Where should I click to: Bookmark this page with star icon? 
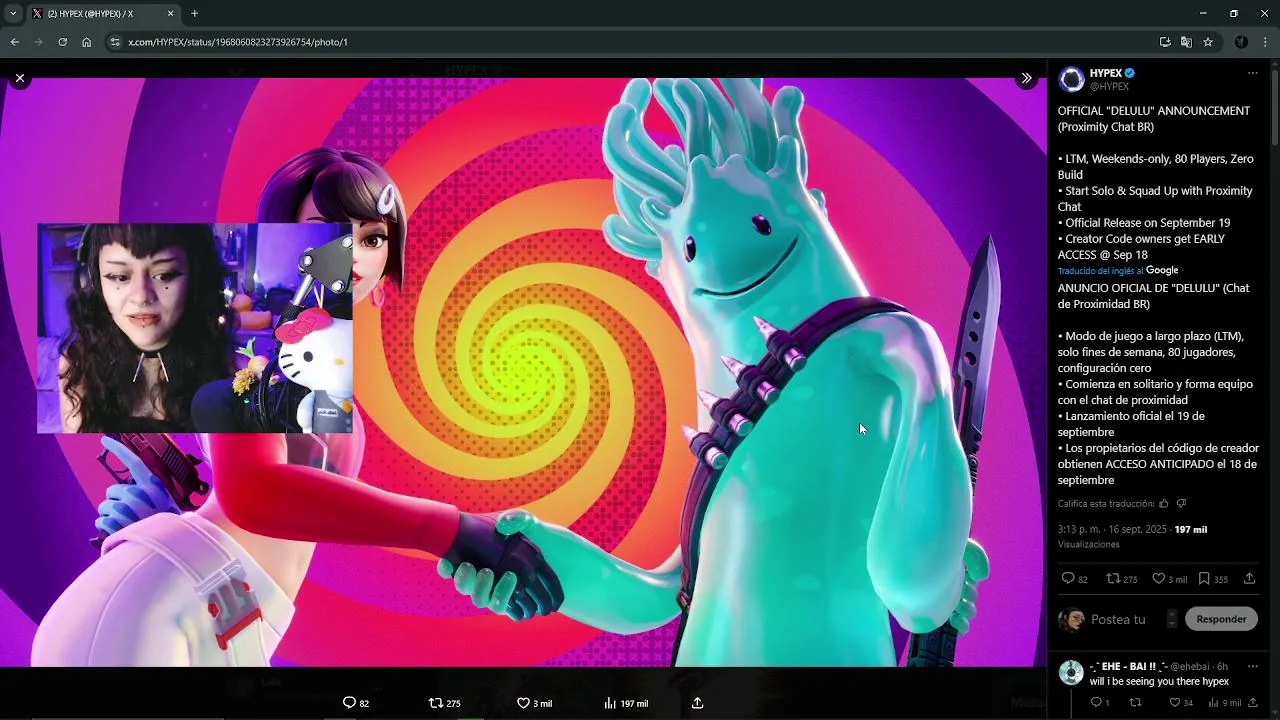point(1208,42)
